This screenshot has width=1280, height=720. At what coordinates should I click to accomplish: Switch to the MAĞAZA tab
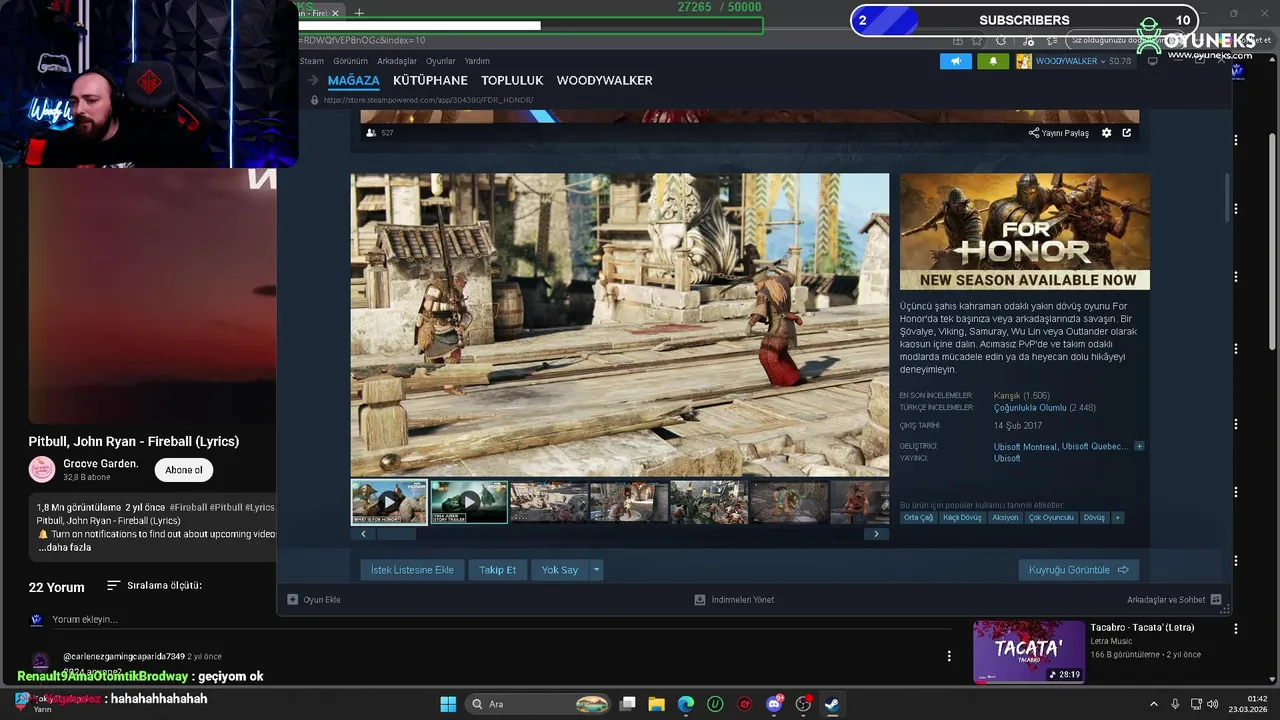point(354,80)
